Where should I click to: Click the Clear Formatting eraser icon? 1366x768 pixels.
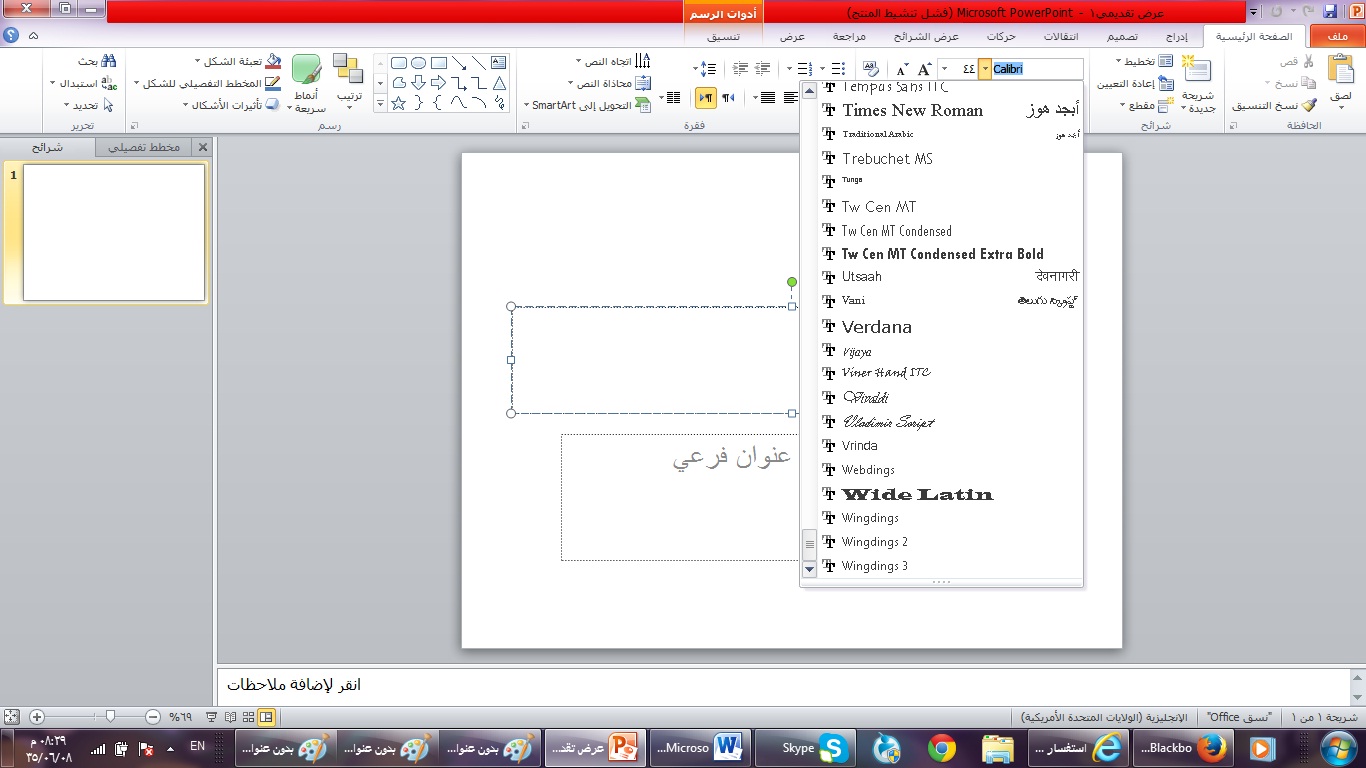tap(870, 69)
